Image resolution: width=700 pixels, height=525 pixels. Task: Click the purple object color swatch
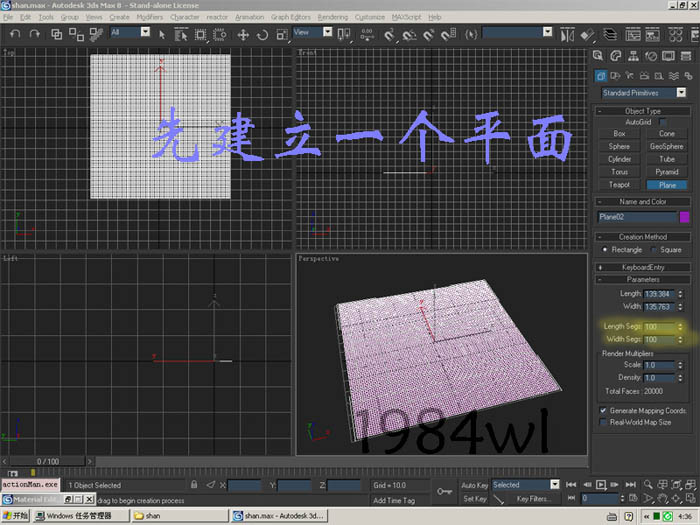tap(684, 217)
